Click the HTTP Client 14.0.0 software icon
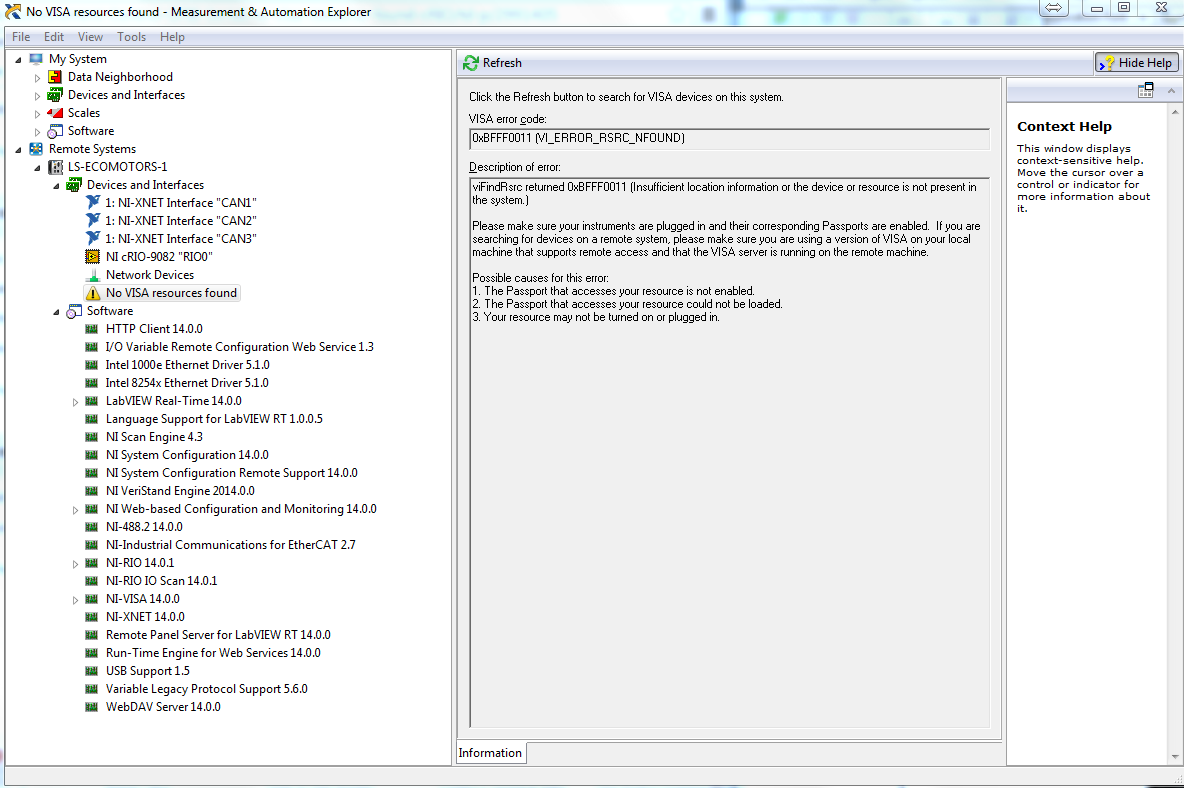The image size is (1184, 788). [91, 328]
